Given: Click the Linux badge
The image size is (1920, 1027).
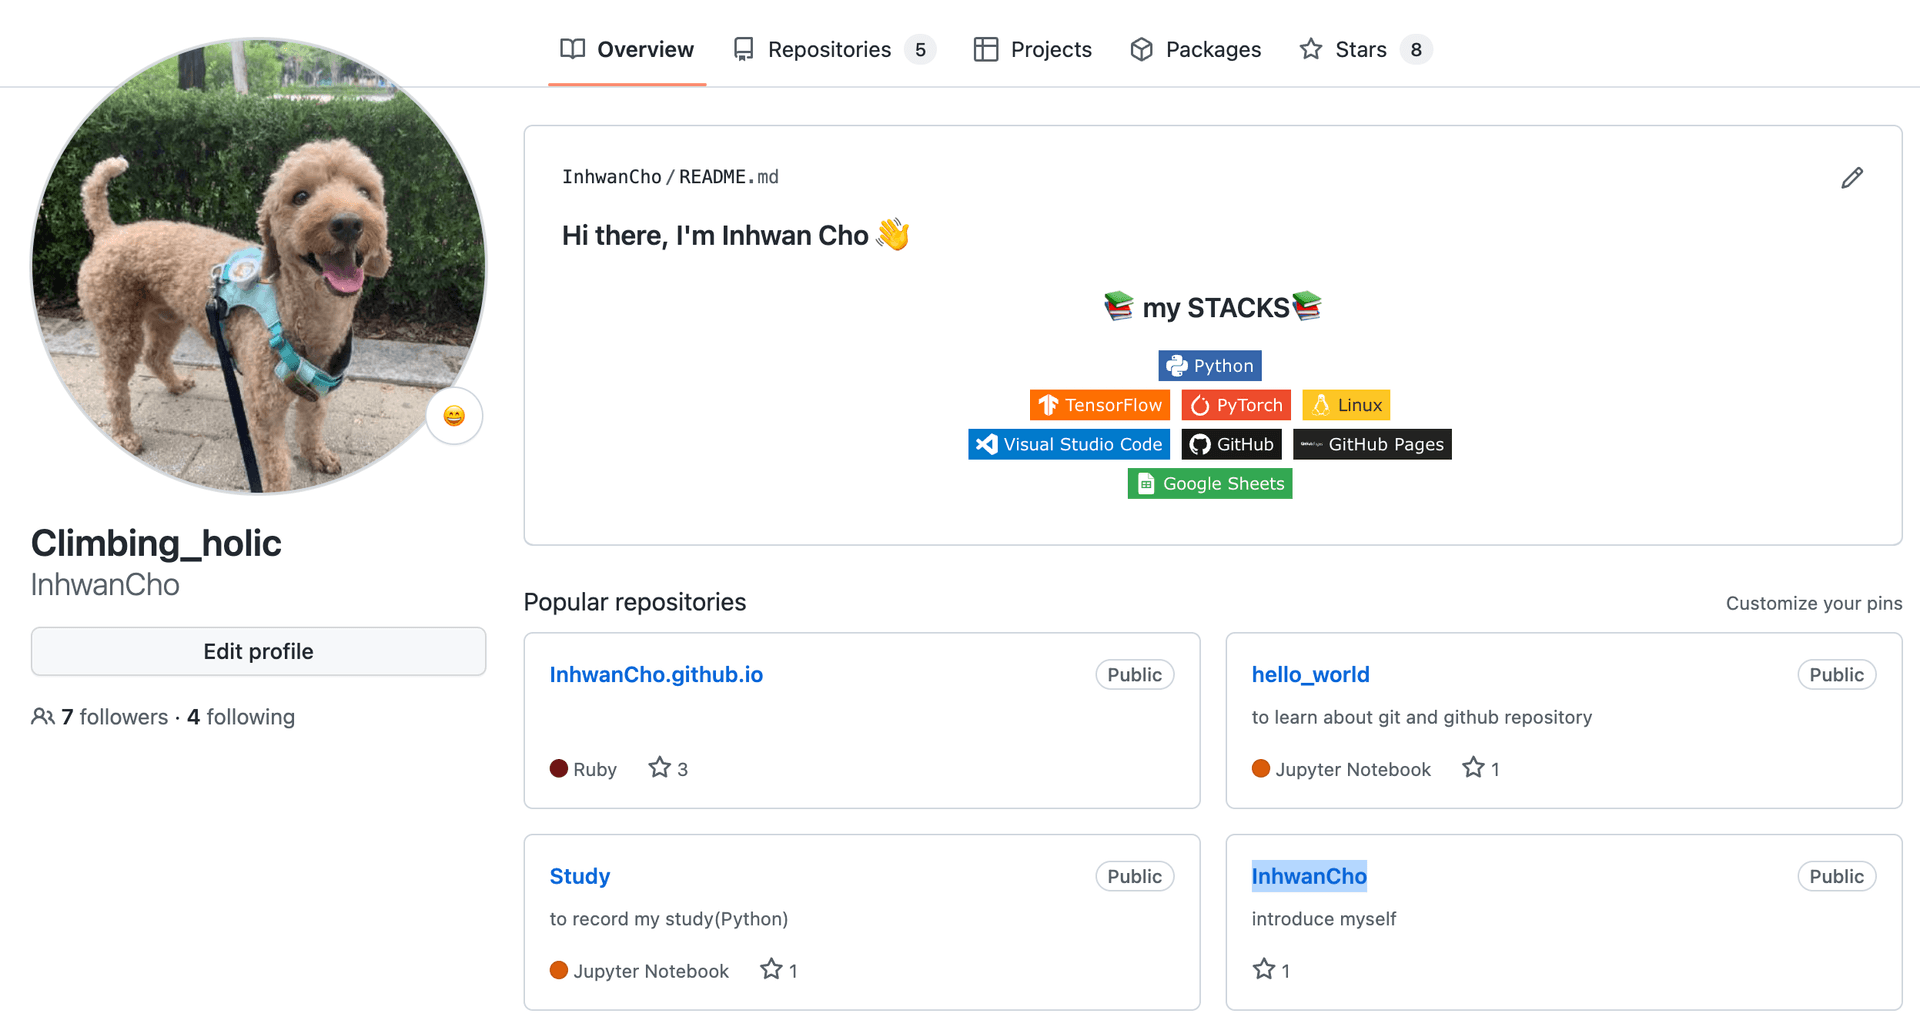Looking at the screenshot, I should (1346, 405).
